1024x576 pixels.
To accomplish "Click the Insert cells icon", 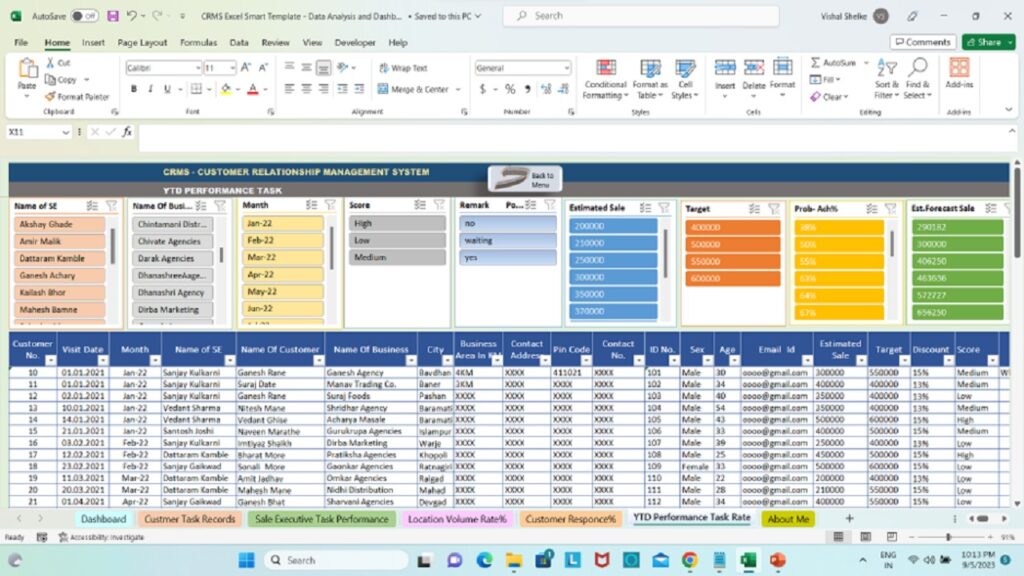I will point(725,67).
